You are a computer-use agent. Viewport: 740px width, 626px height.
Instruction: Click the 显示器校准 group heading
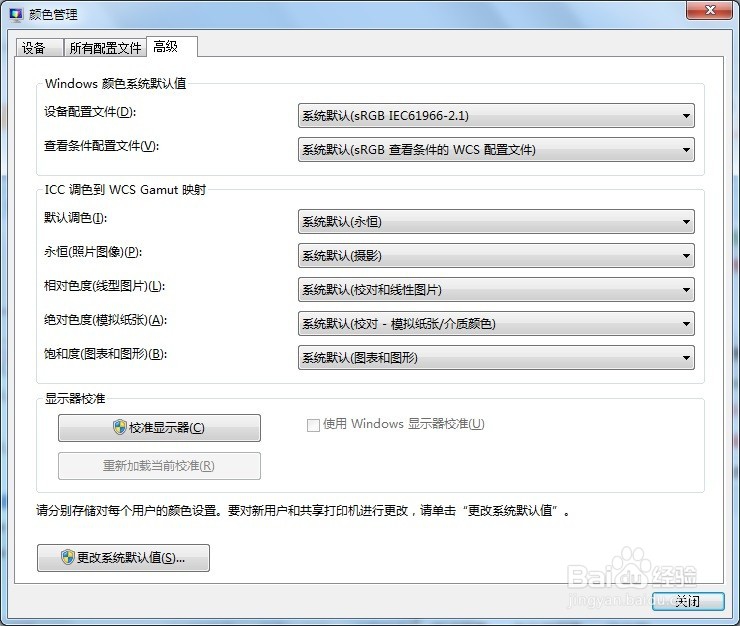coord(75,398)
